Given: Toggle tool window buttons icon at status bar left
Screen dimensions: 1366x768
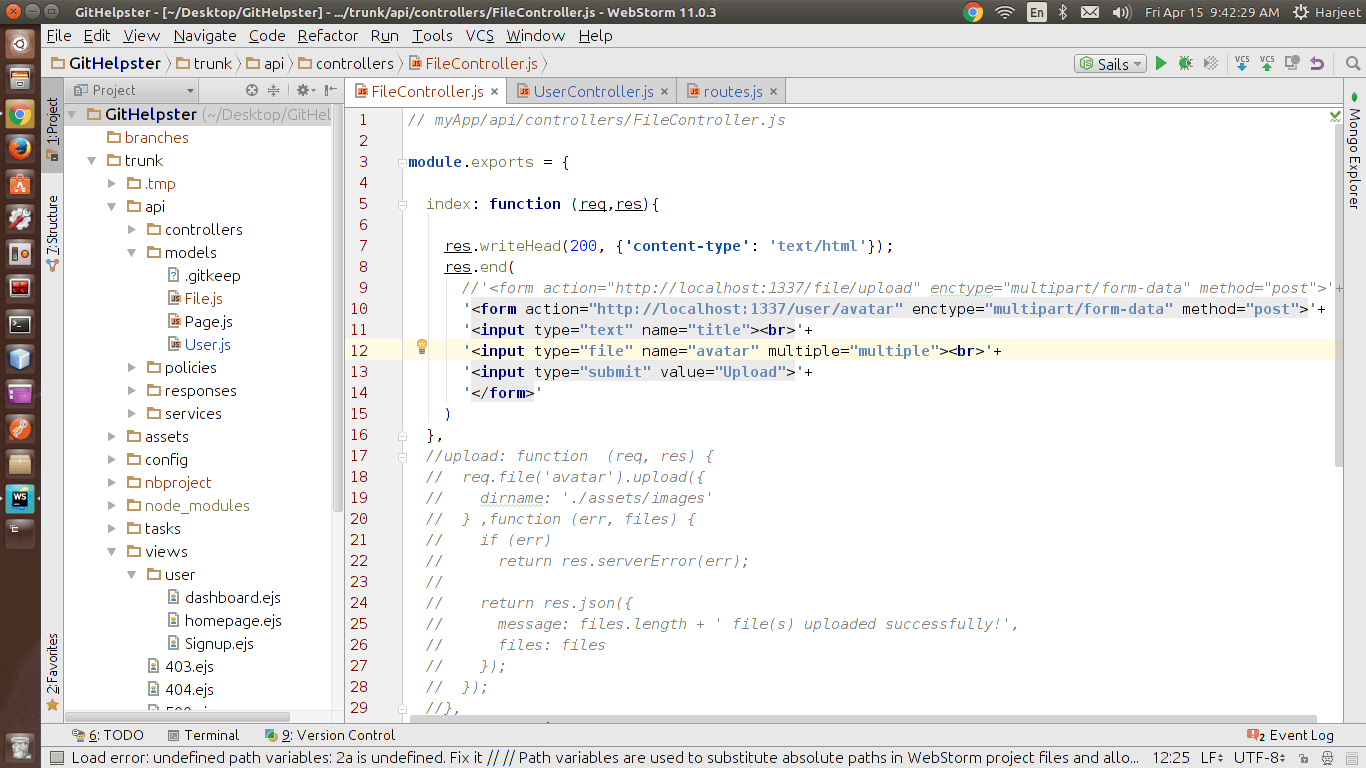Looking at the screenshot, I should pyautogui.click(x=56, y=758).
